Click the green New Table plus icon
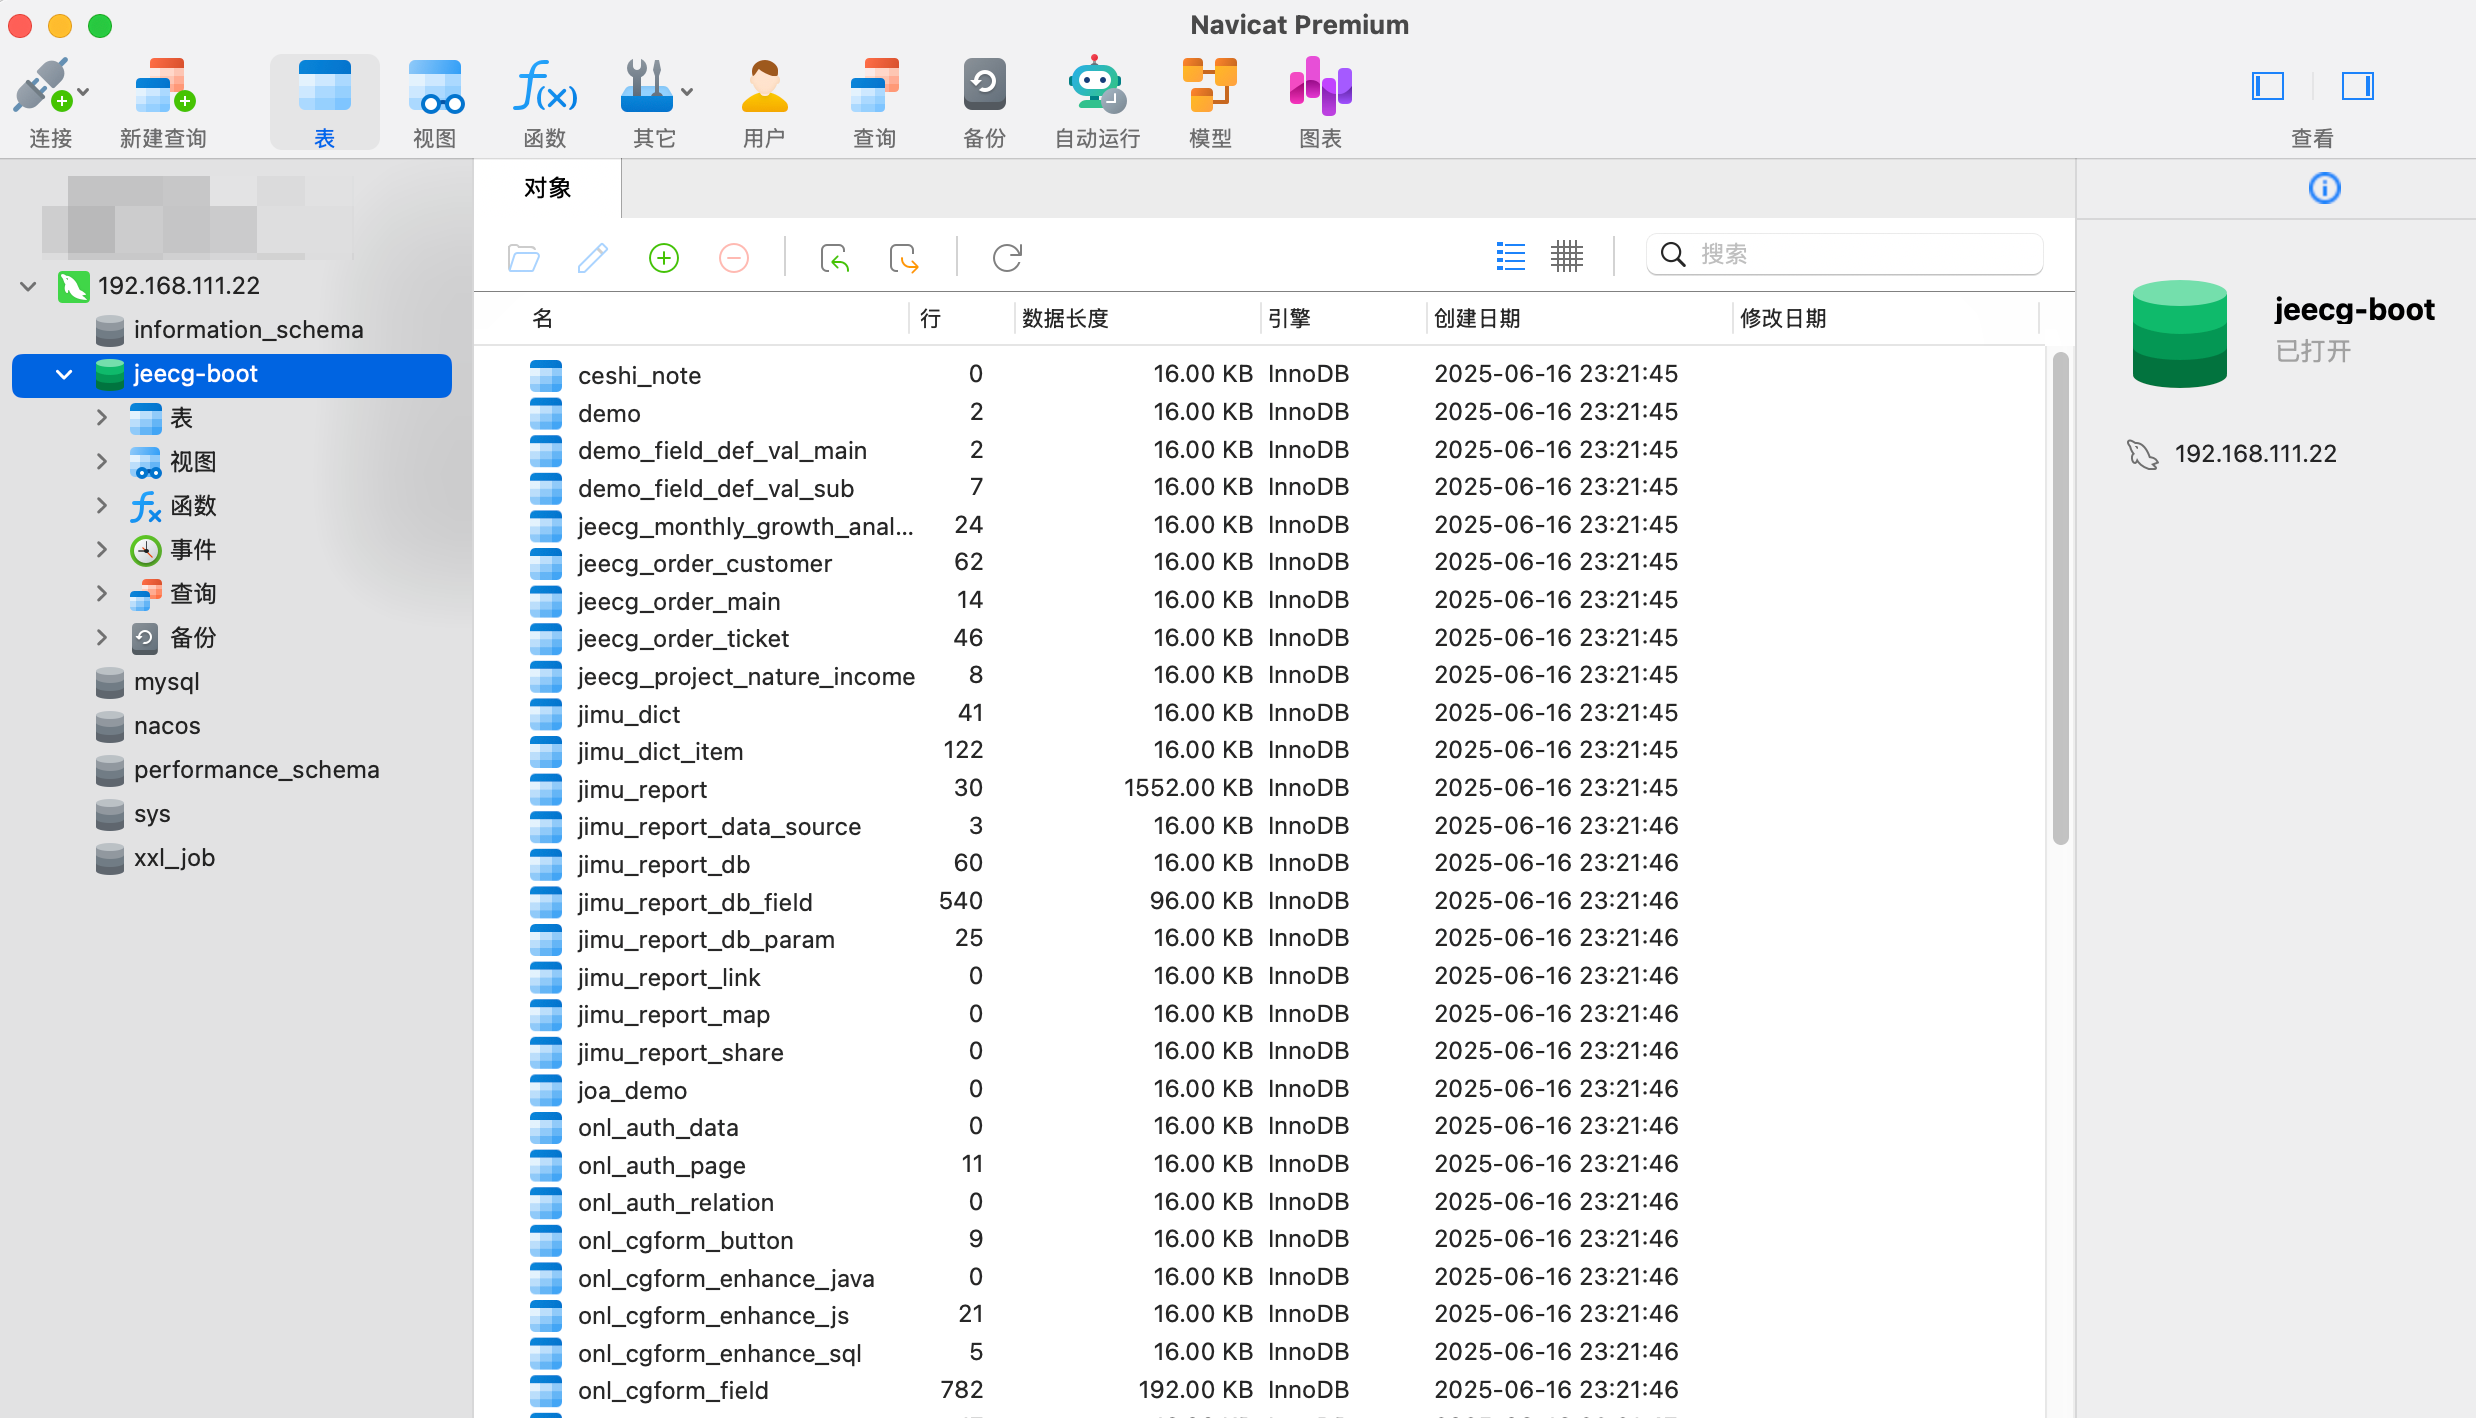 (x=664, y=258)
